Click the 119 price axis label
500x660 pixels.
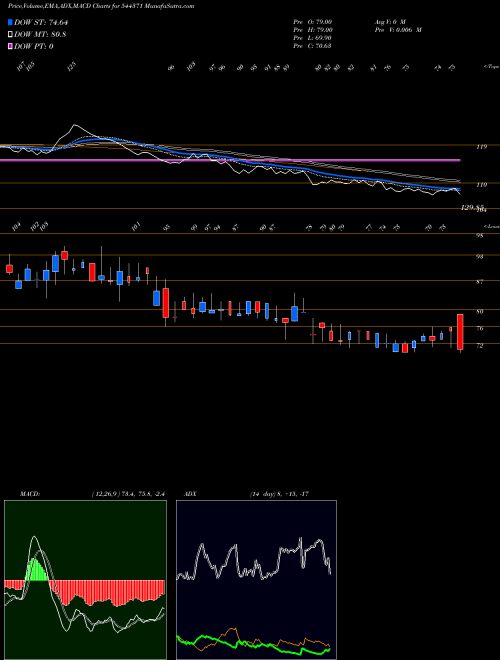(482, 147)
